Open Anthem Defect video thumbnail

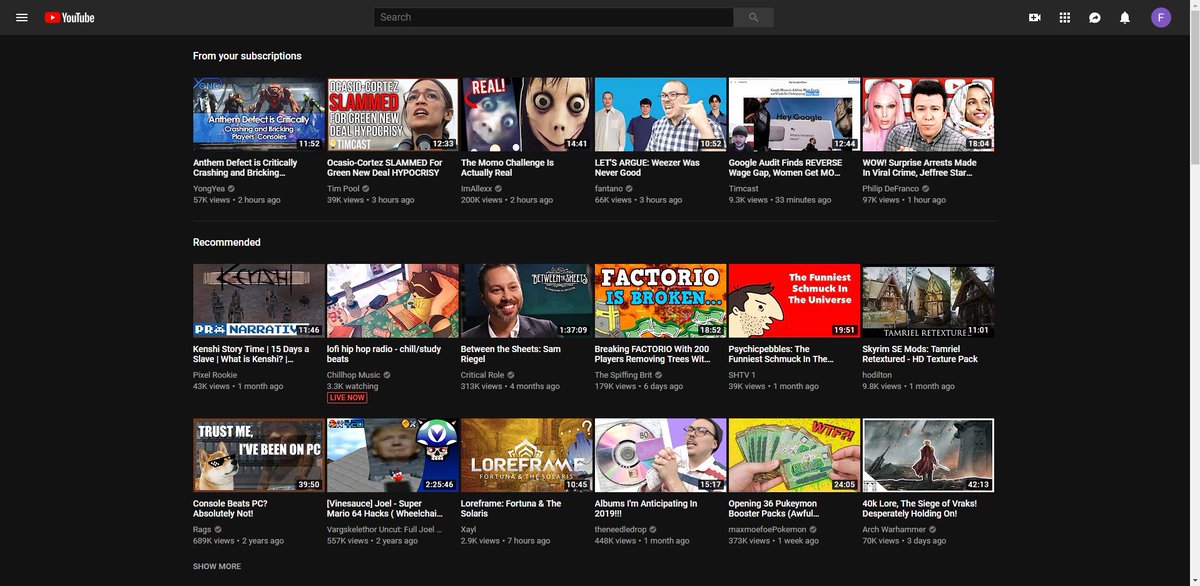(258, 114)
